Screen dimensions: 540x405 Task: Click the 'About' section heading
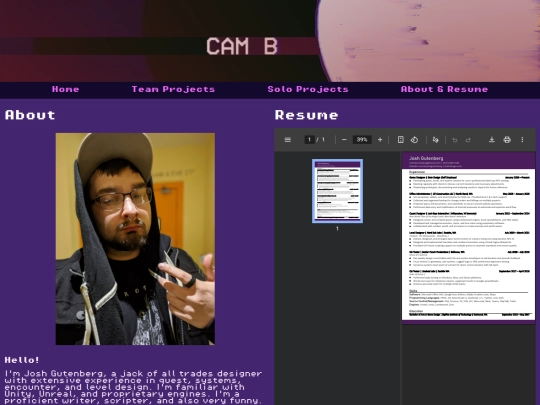pyautogui.click(x=30, y=115)
